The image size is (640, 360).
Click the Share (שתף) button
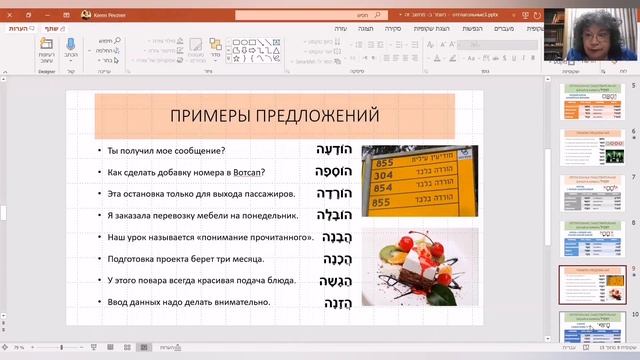pyautogui.click(x=55, y=29)
